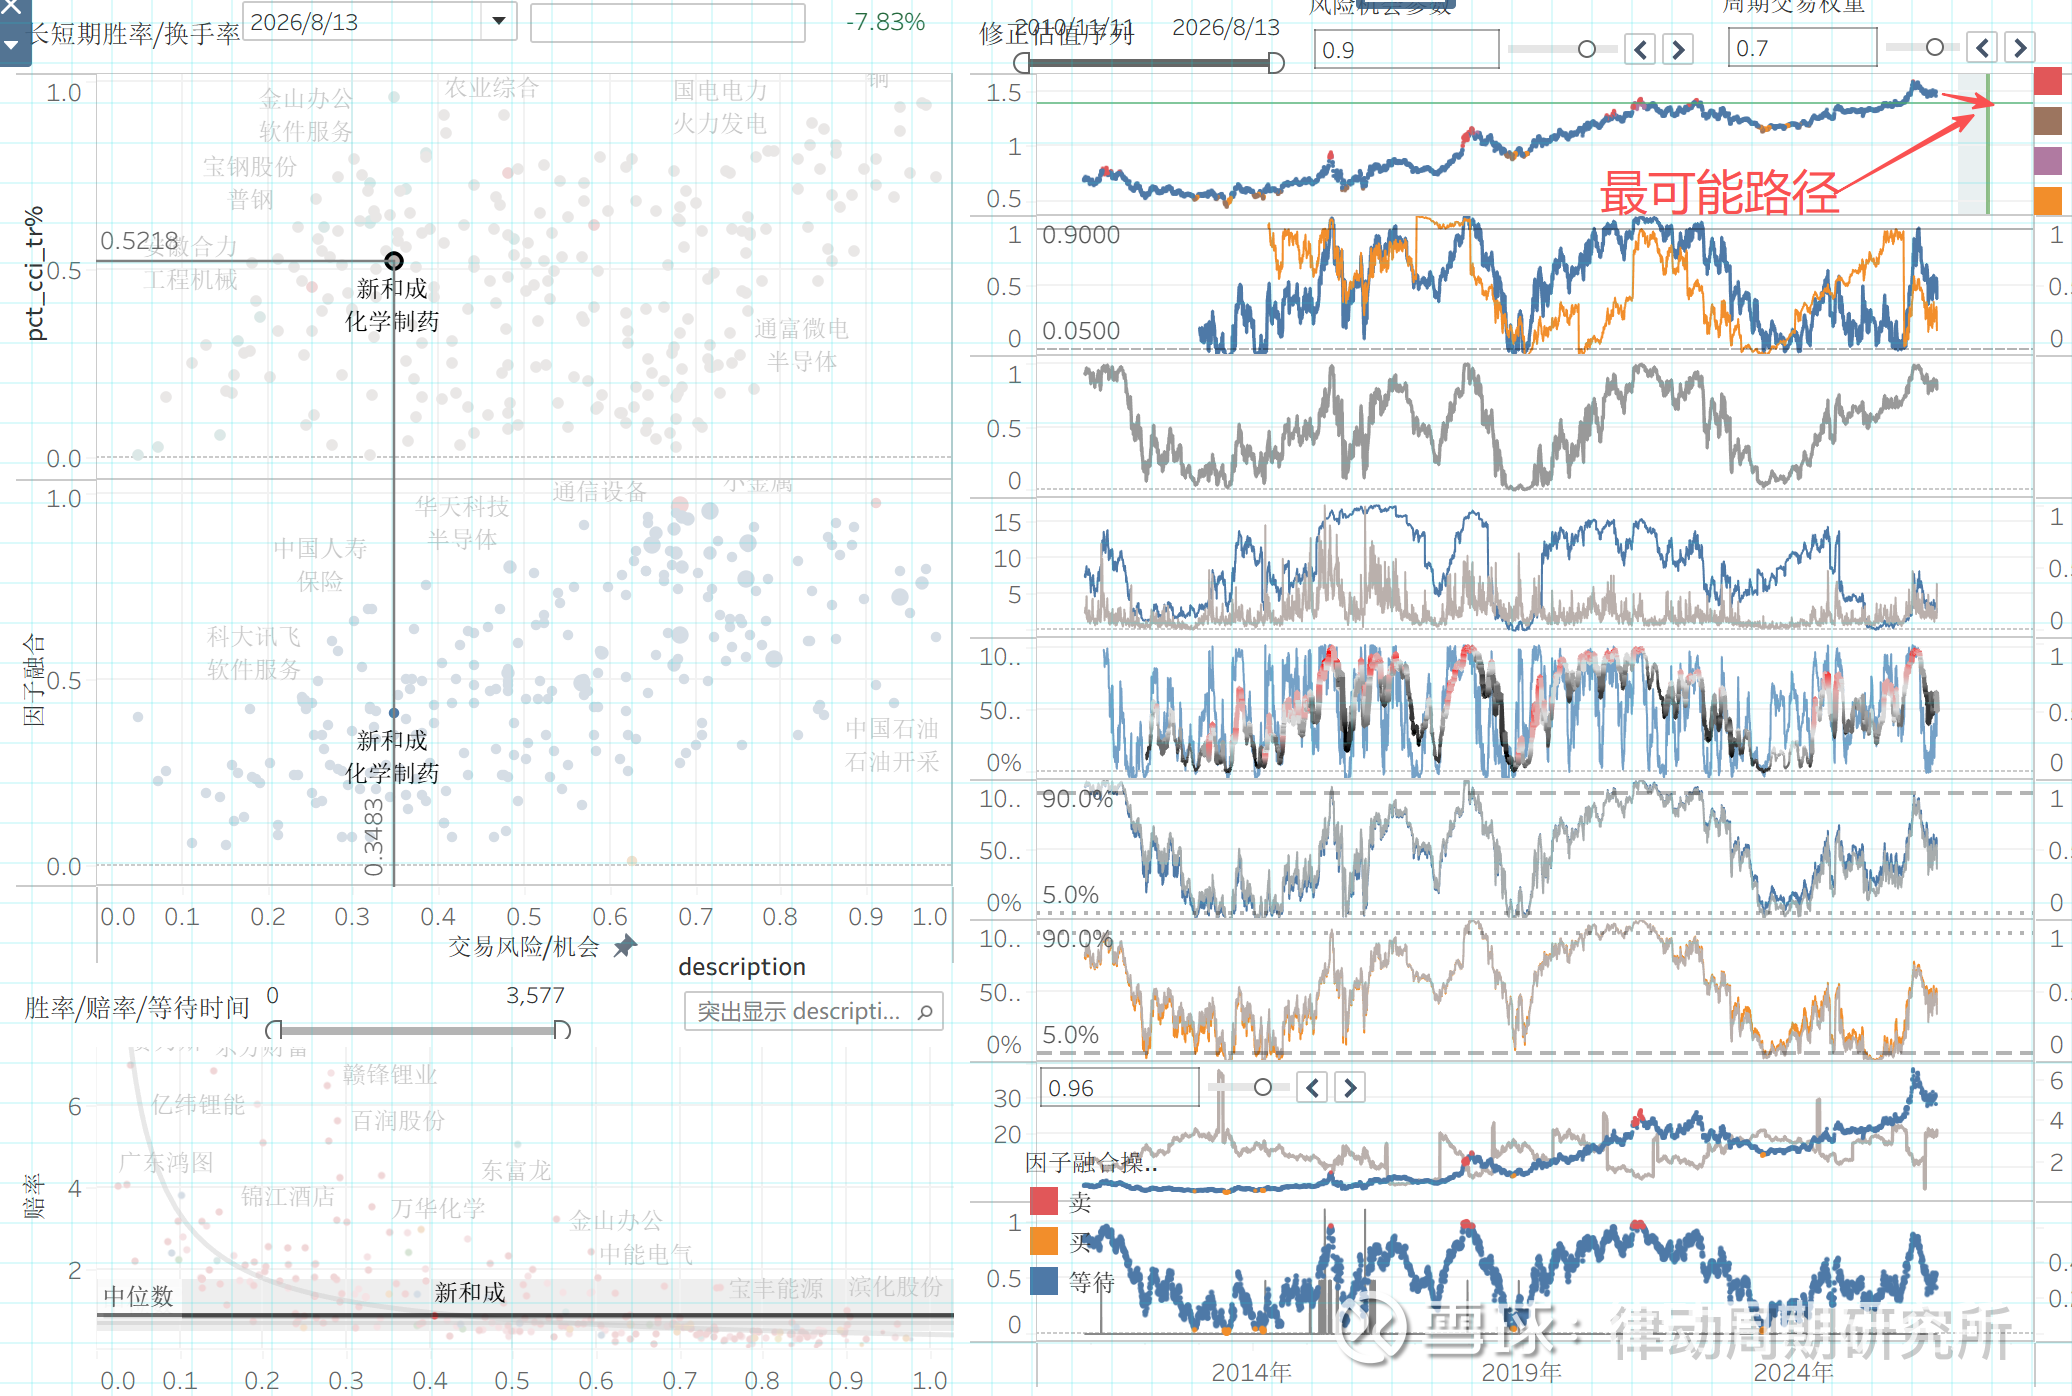Select the orange 买 legend entry
2072x1396 pixels.
coord(1061,1241)
